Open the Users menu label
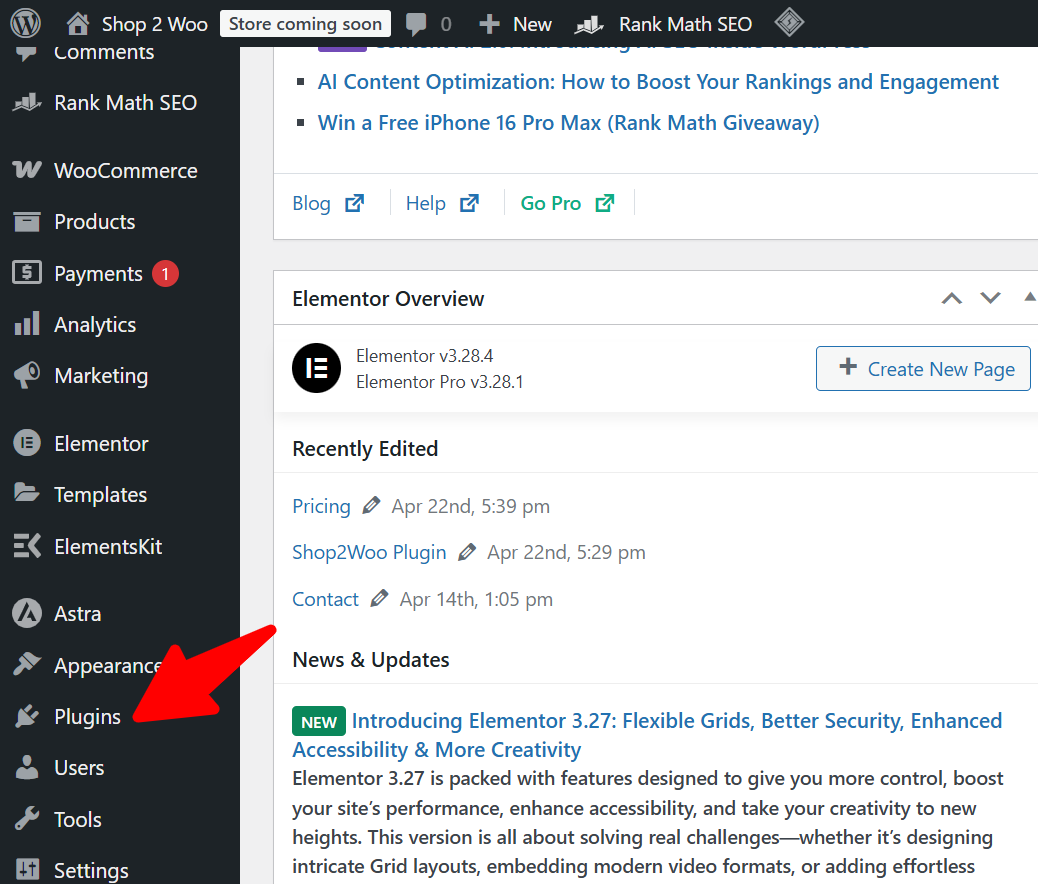This screenshot has width=1038, height=884. point(79,767)
